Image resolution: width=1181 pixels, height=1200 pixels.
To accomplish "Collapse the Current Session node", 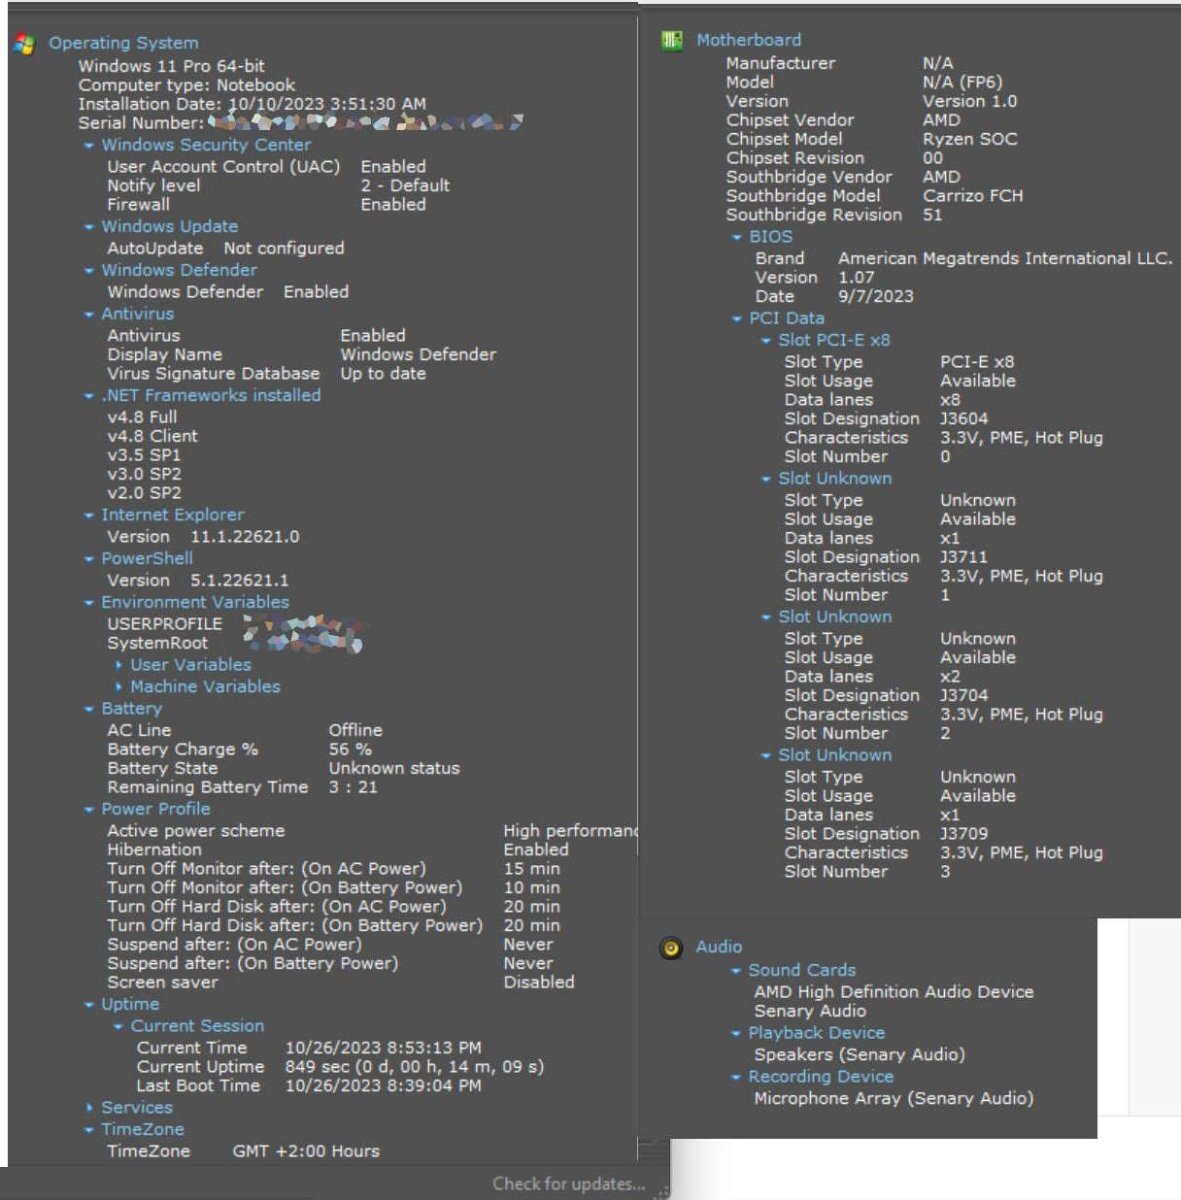I will tap(118, 1028).
